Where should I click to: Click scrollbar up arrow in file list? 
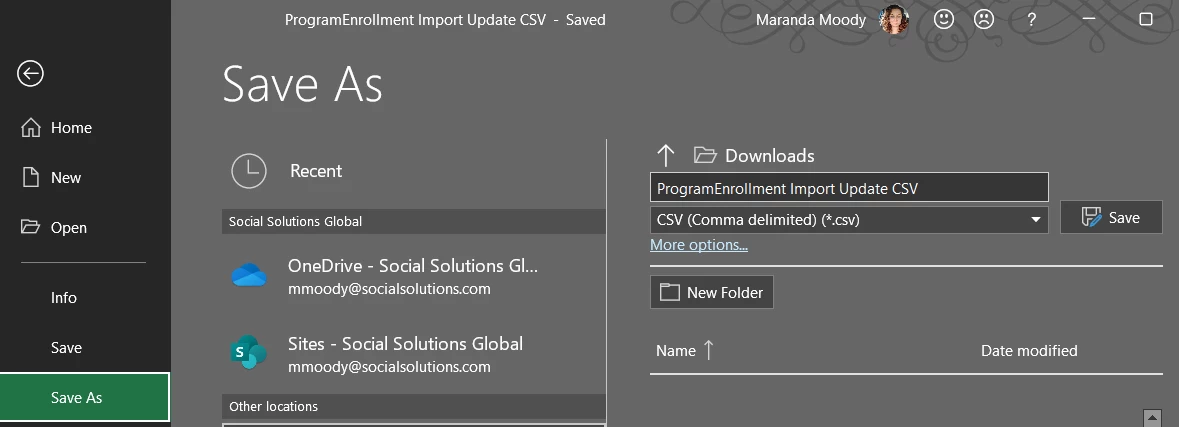(x=1152, y=417)
